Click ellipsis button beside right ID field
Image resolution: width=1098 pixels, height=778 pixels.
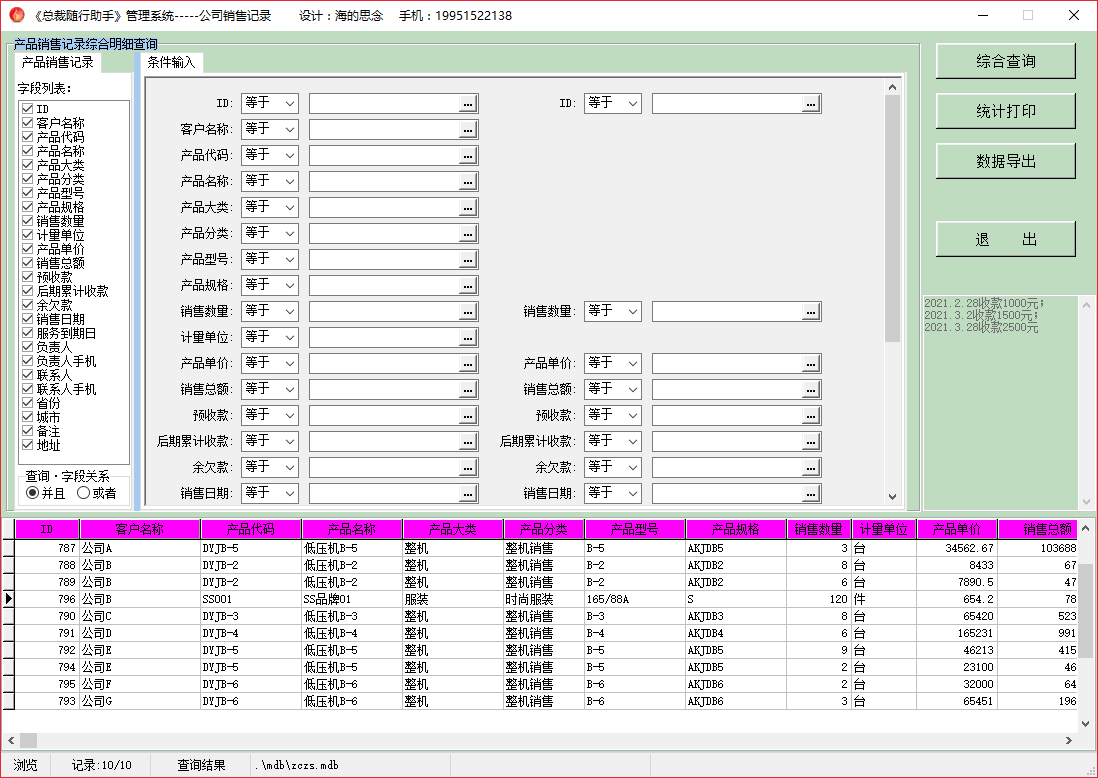pyautogui.click(x=811, y=104)
